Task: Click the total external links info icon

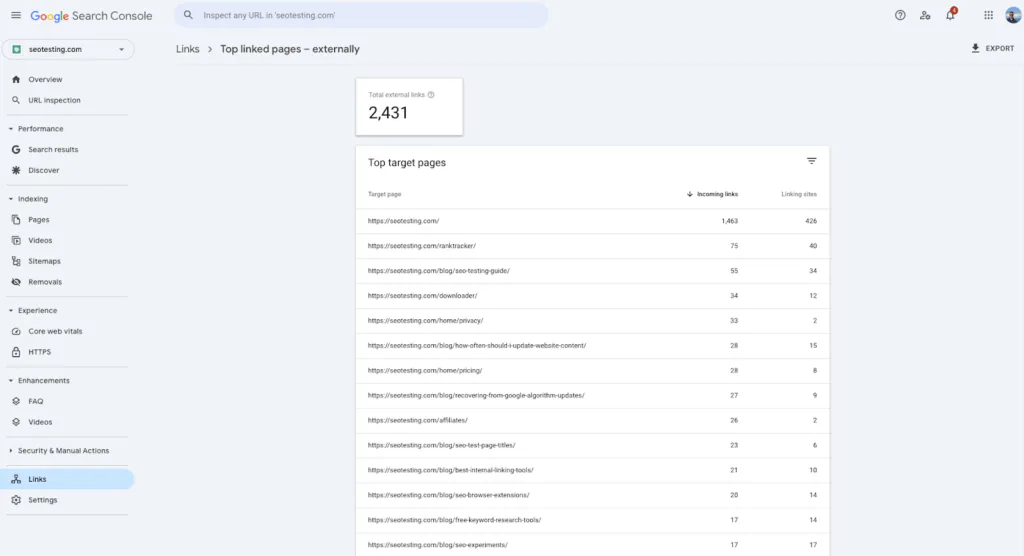Action: point(431,95)
